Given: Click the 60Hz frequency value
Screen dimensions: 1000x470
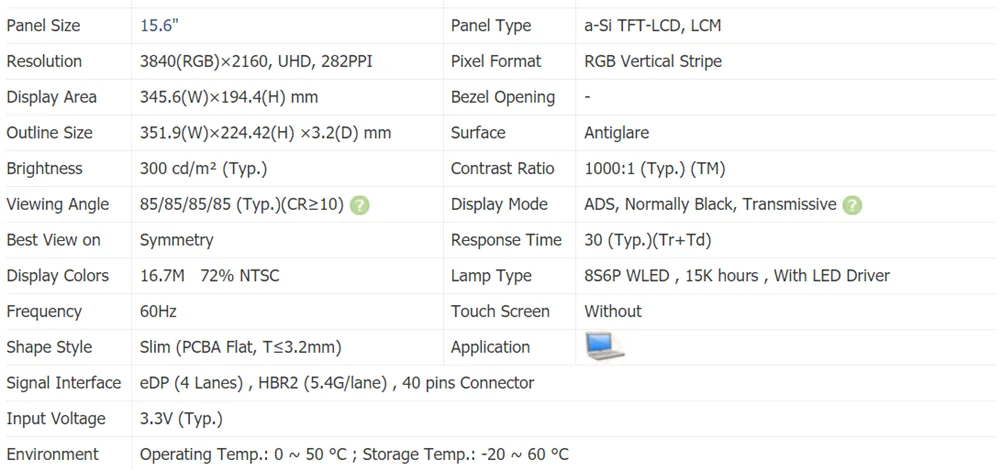Looking at the screenshot, I should click(x=158, y=312).
